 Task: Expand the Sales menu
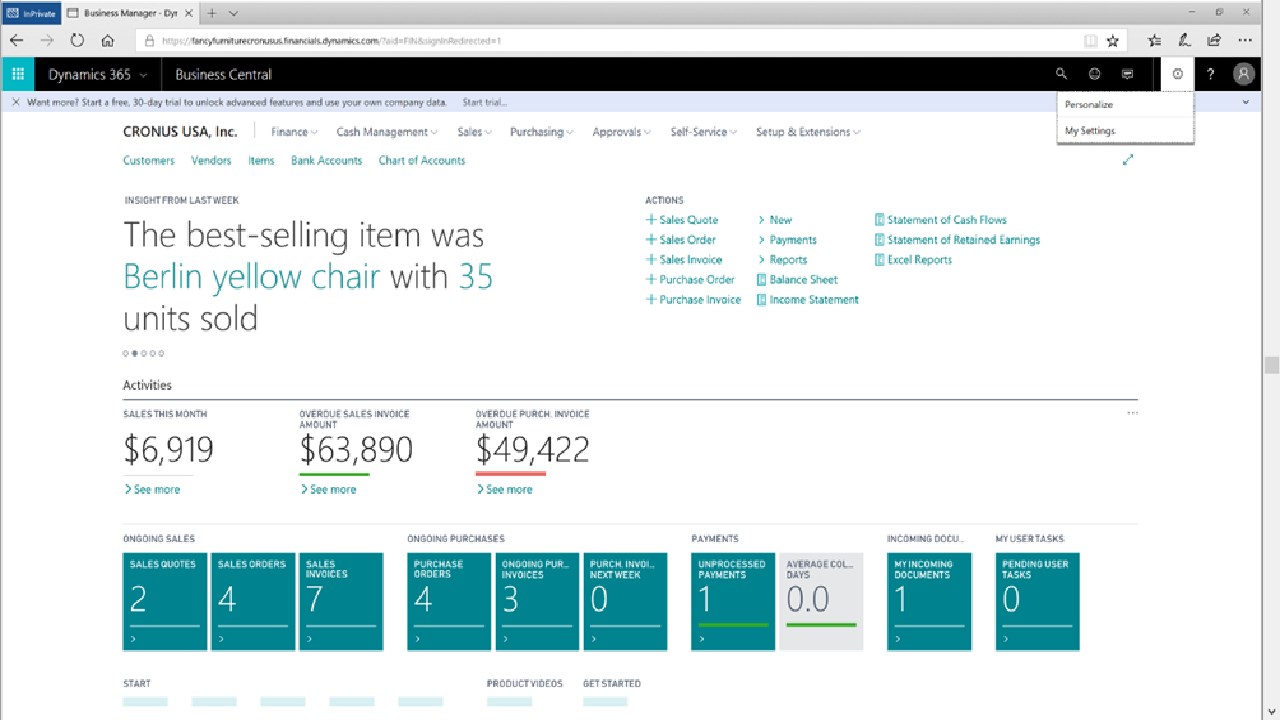474,132
